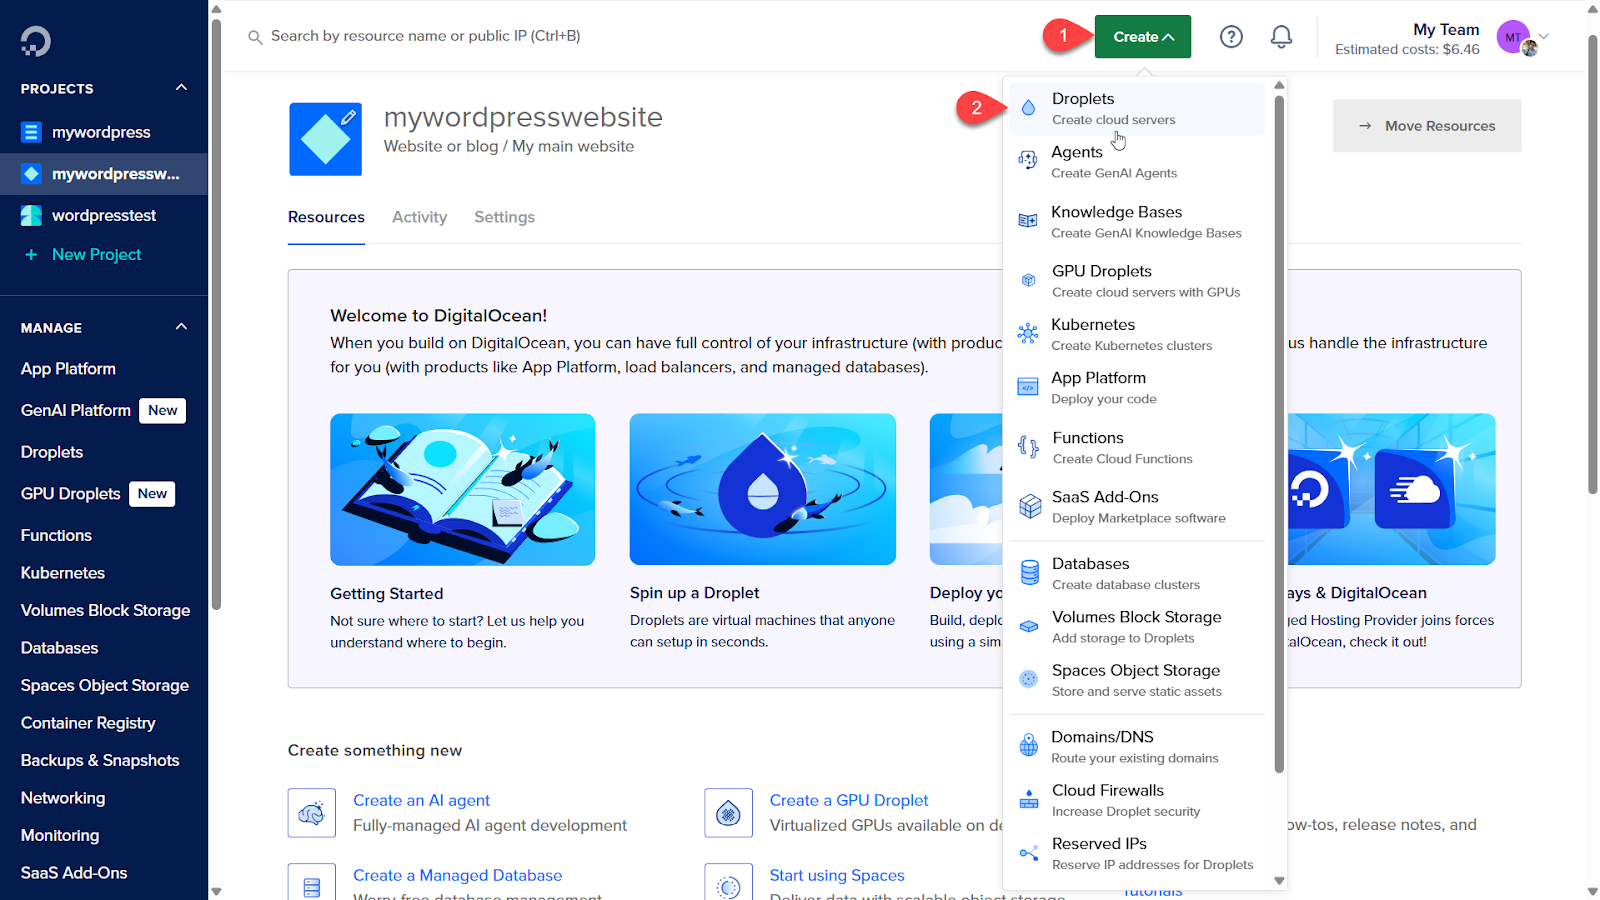Click the Spaces Object Storage icon in the menu

tap(1028, 679)
